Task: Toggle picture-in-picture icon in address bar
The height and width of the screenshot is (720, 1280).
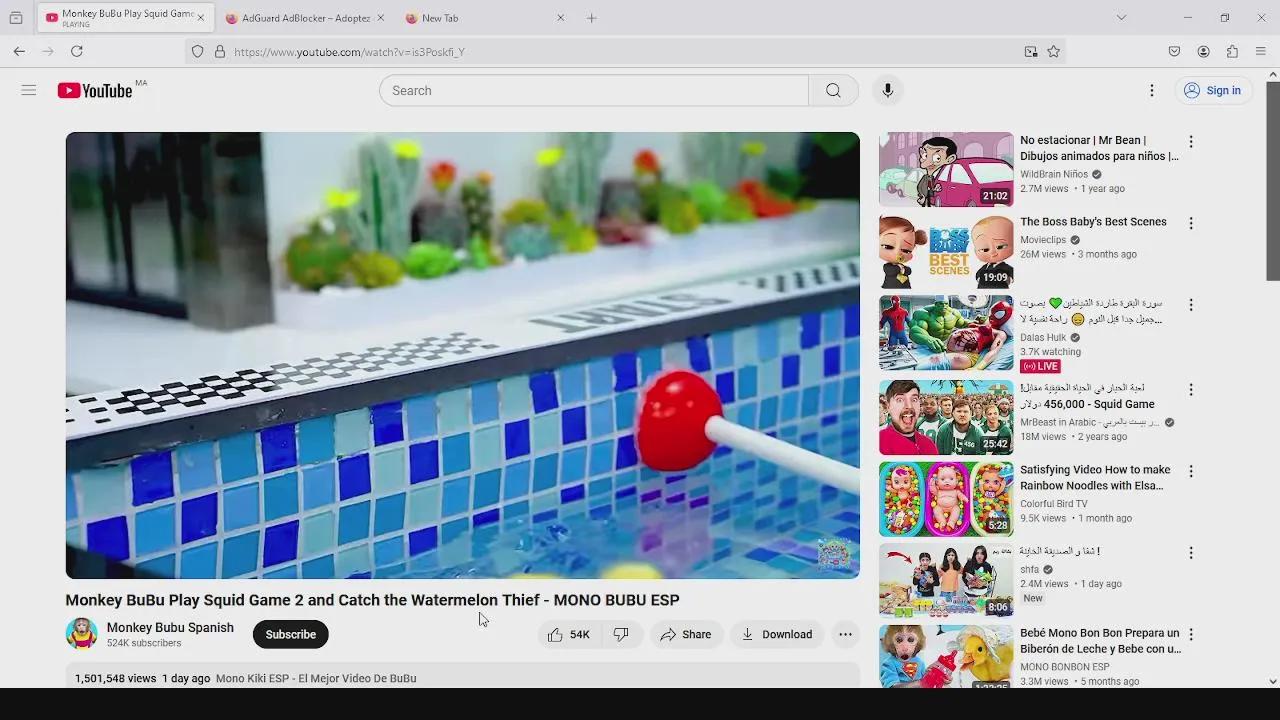Action: pos(1031,52)
